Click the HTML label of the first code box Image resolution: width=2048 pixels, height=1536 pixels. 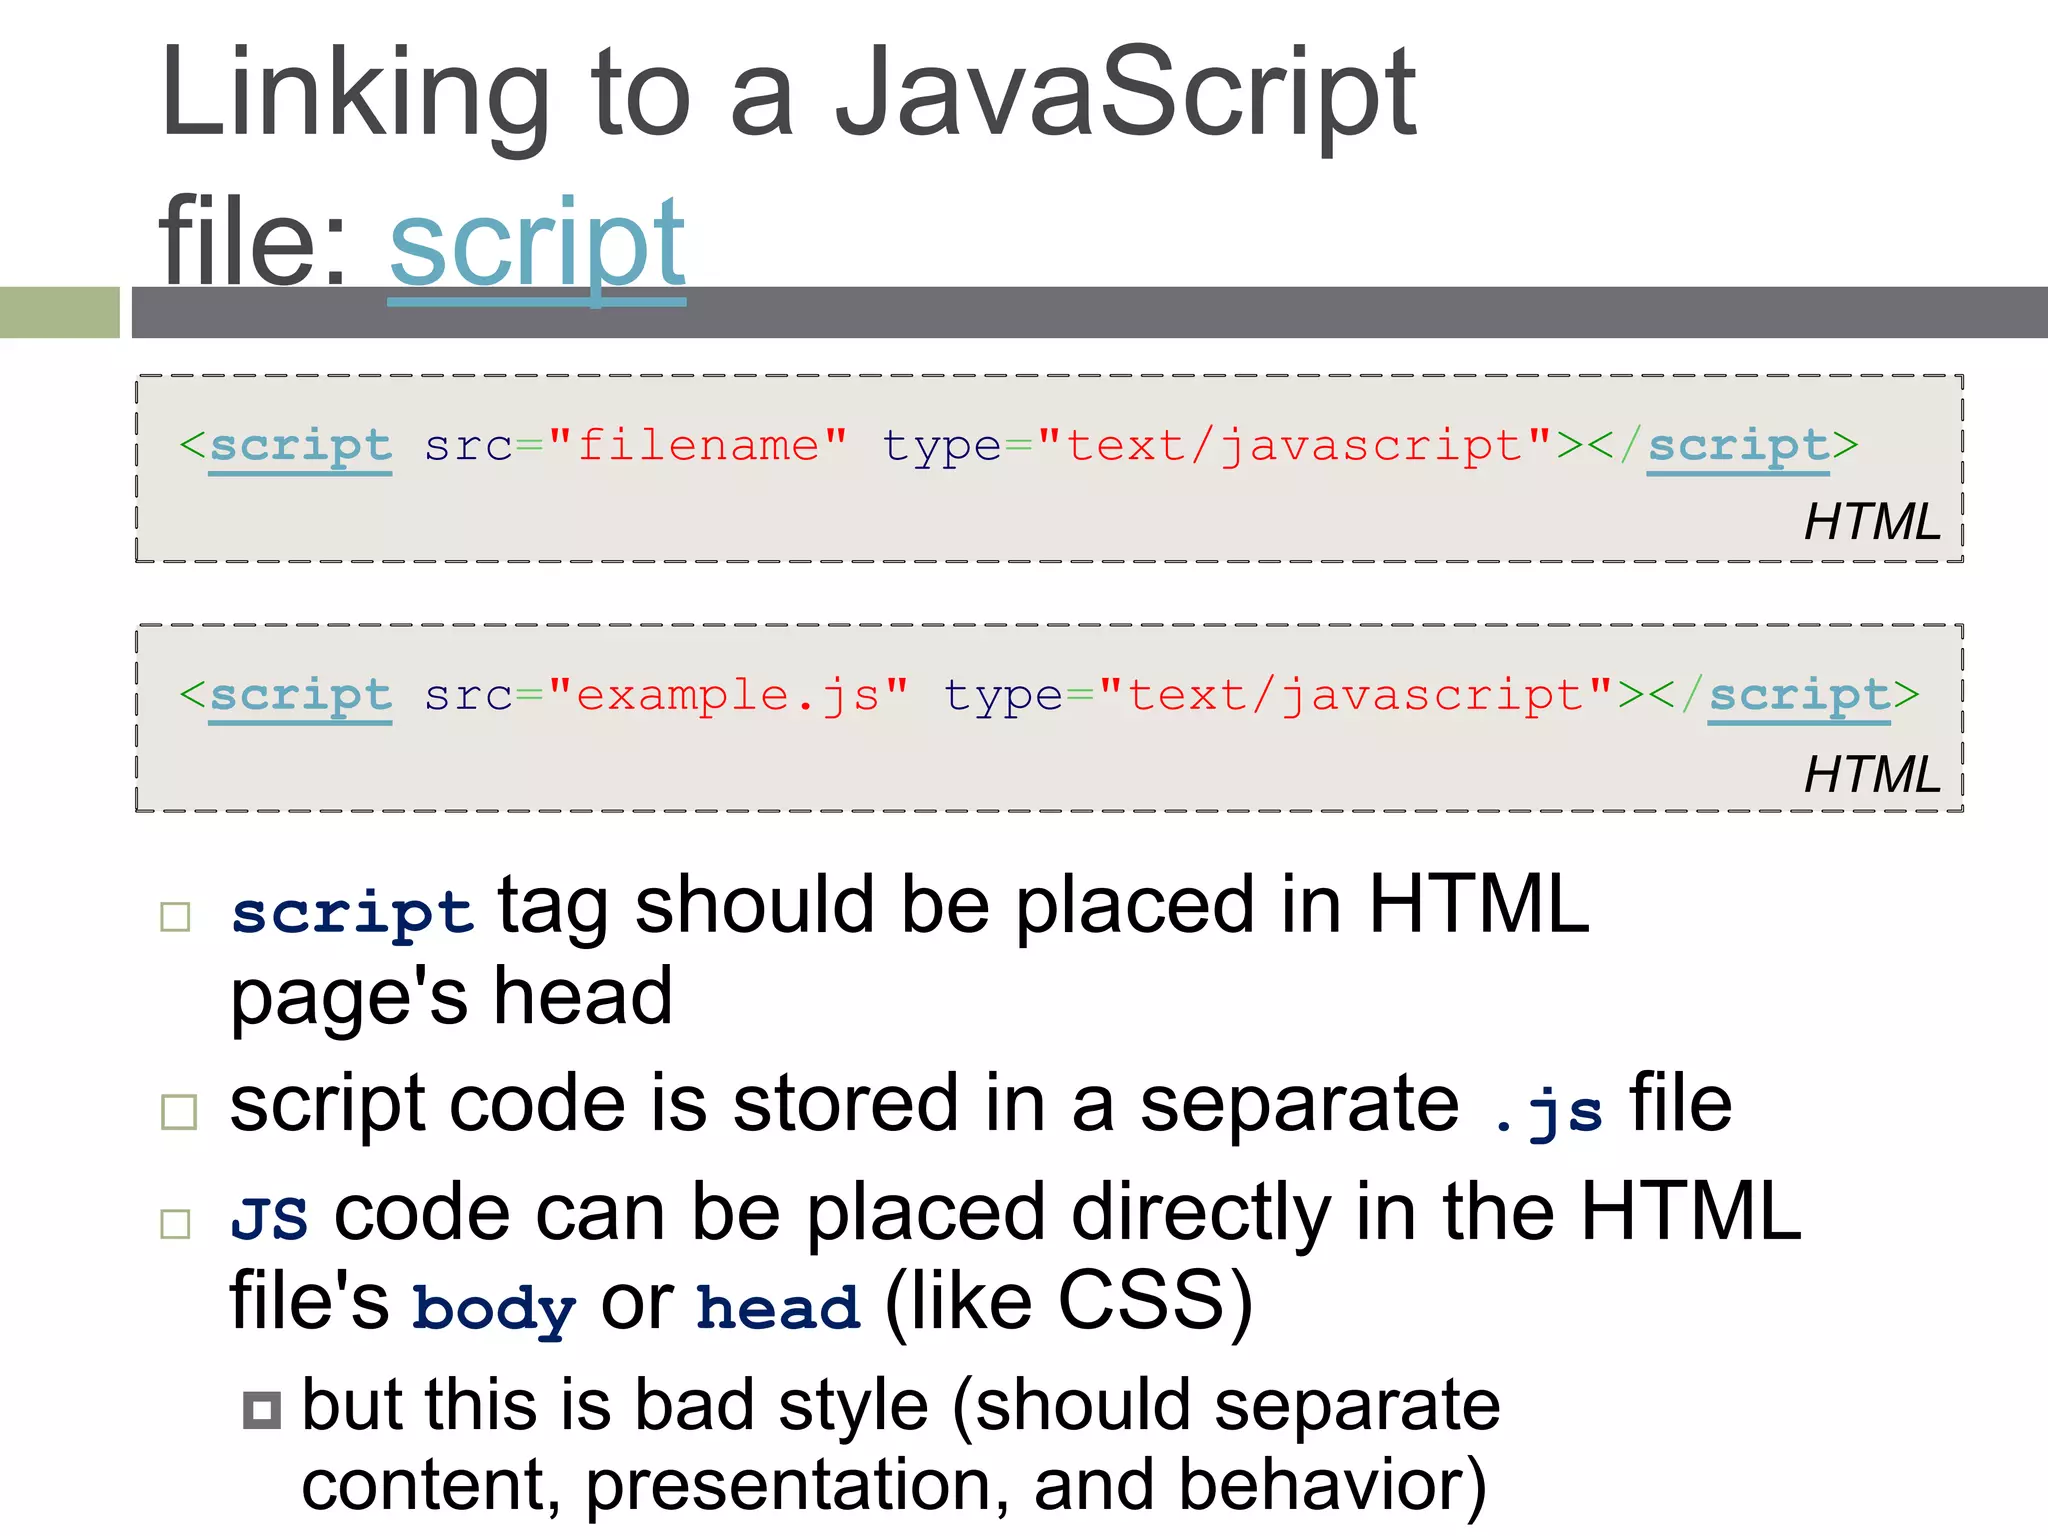coord(1872,522)
